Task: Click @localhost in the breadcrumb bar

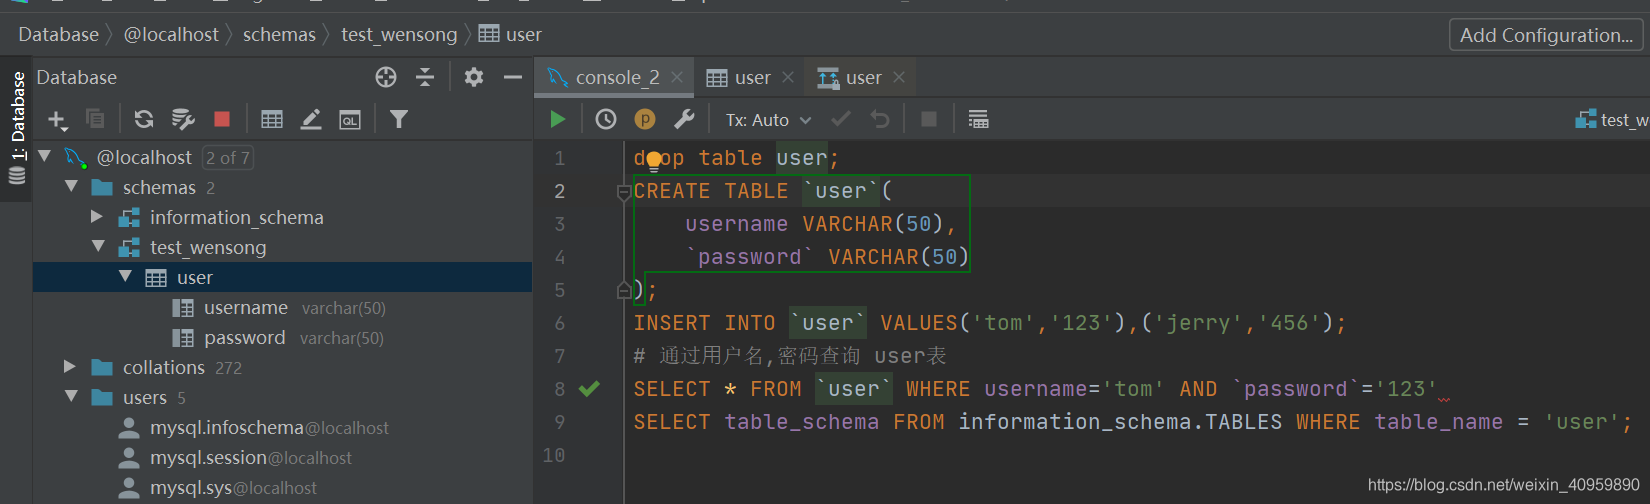Action: 171,34
